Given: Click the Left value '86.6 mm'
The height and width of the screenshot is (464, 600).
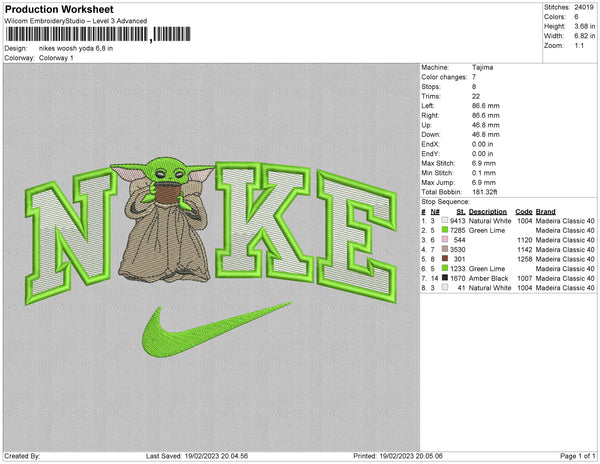Looking at the screenshot, I should (486, 106).
